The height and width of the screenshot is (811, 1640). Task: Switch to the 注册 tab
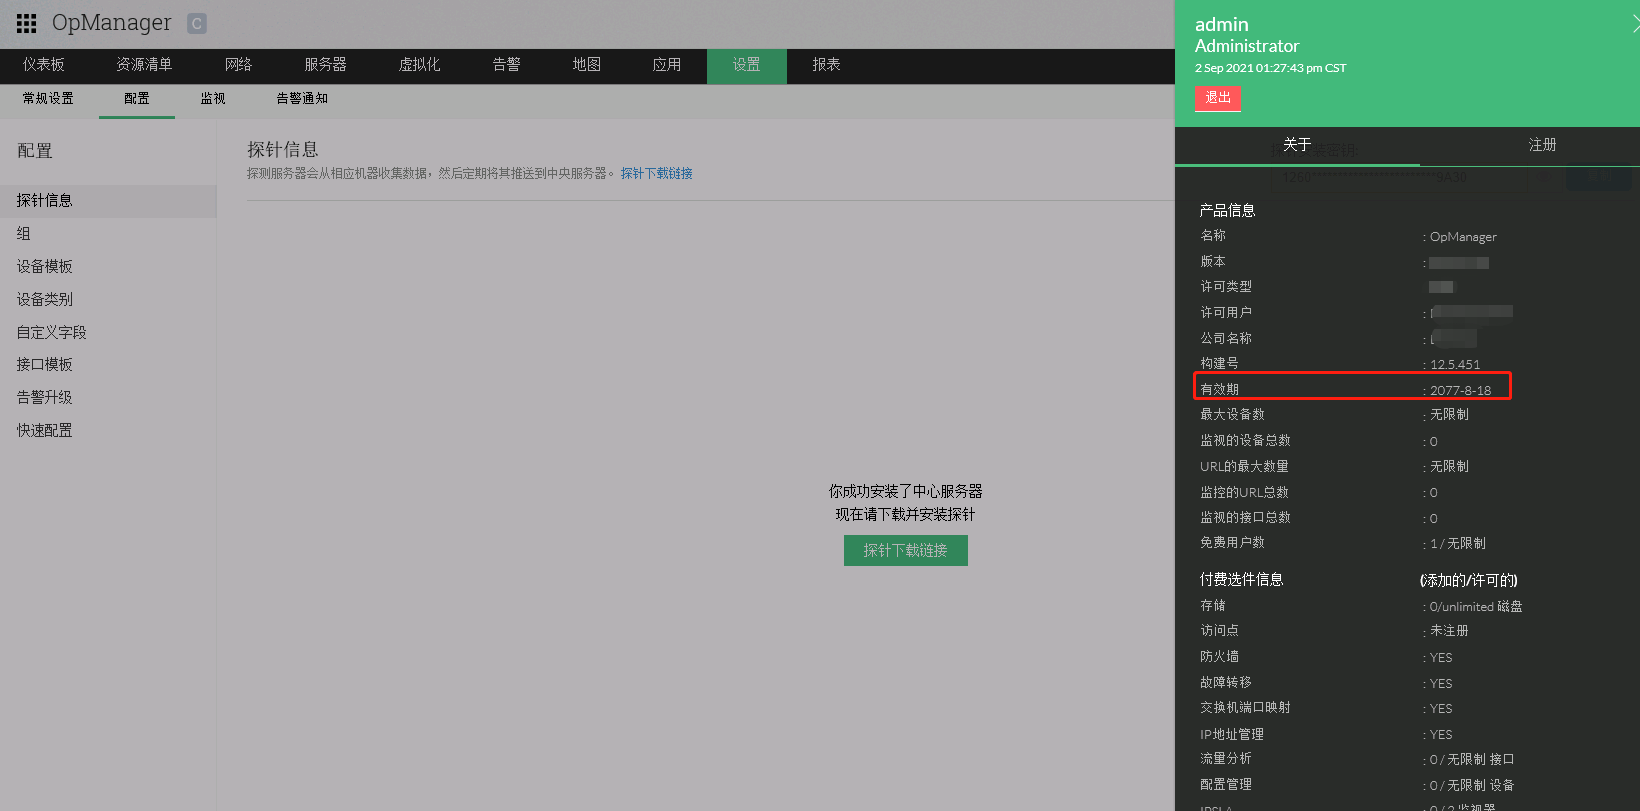pos(1541,145)
